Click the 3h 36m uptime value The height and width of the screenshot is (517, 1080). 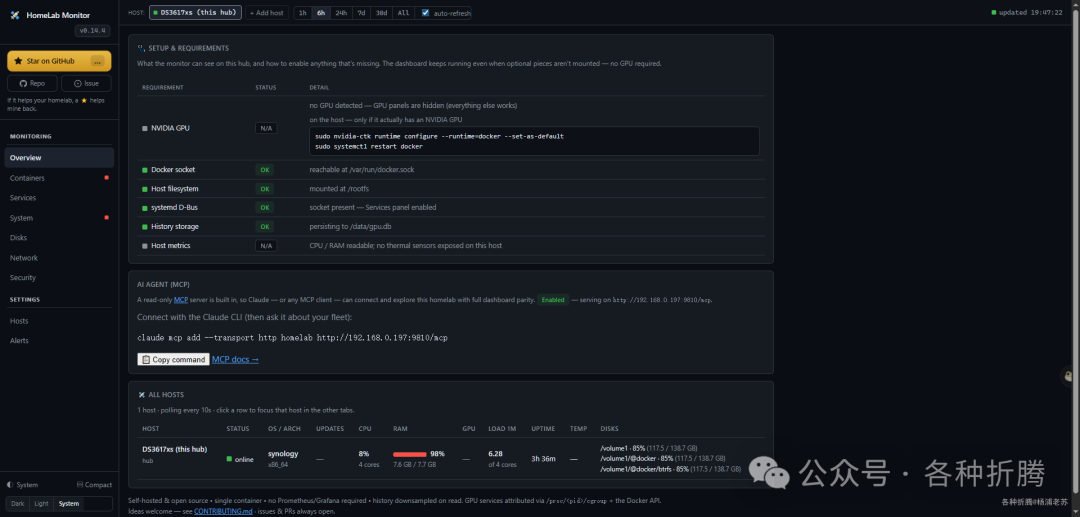click(x=543, y=458)
